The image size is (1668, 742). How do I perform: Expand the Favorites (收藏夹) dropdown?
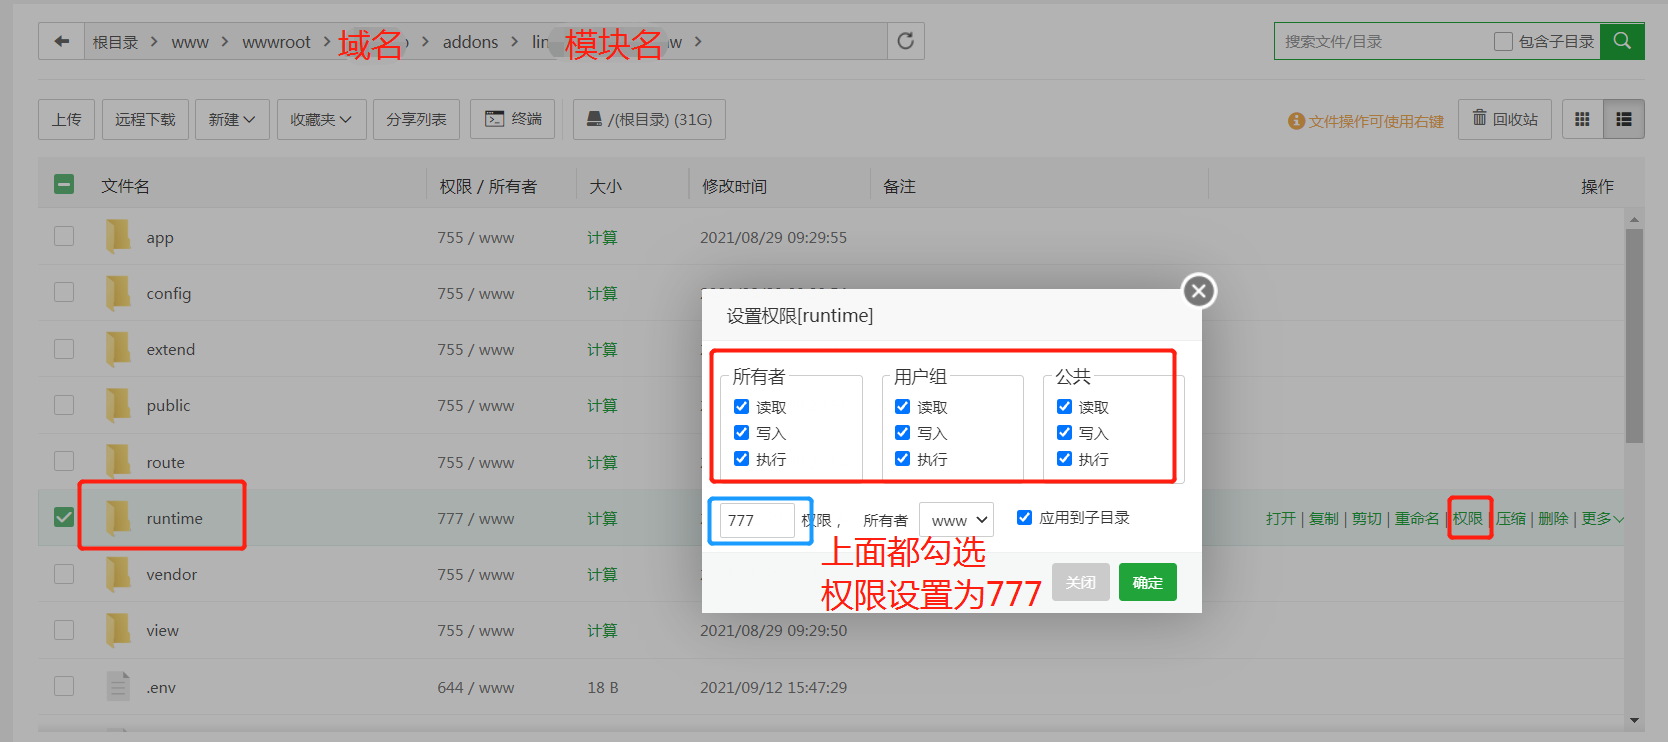coord(321,119)
